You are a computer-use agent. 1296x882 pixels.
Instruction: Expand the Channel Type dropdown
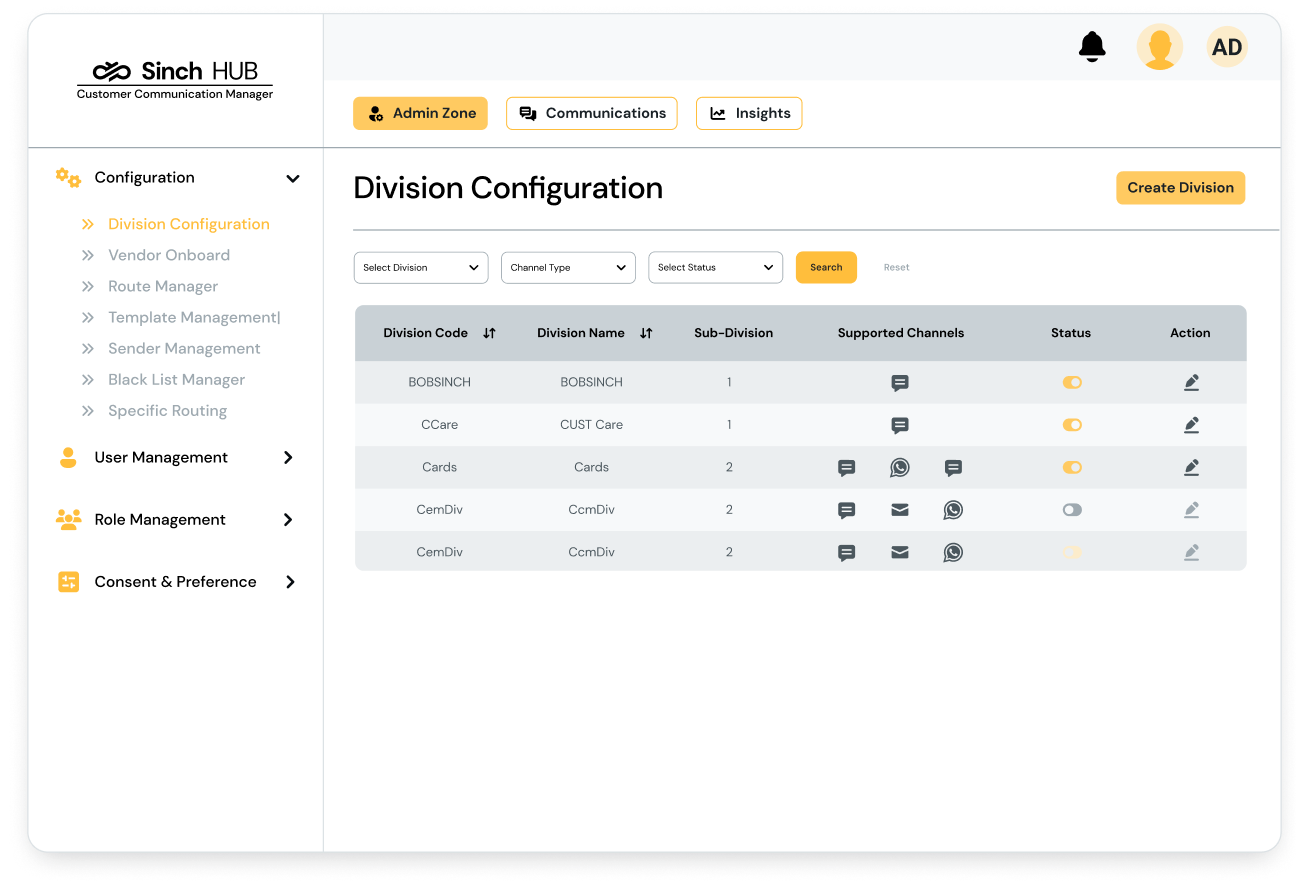click(x=568, y=267)
